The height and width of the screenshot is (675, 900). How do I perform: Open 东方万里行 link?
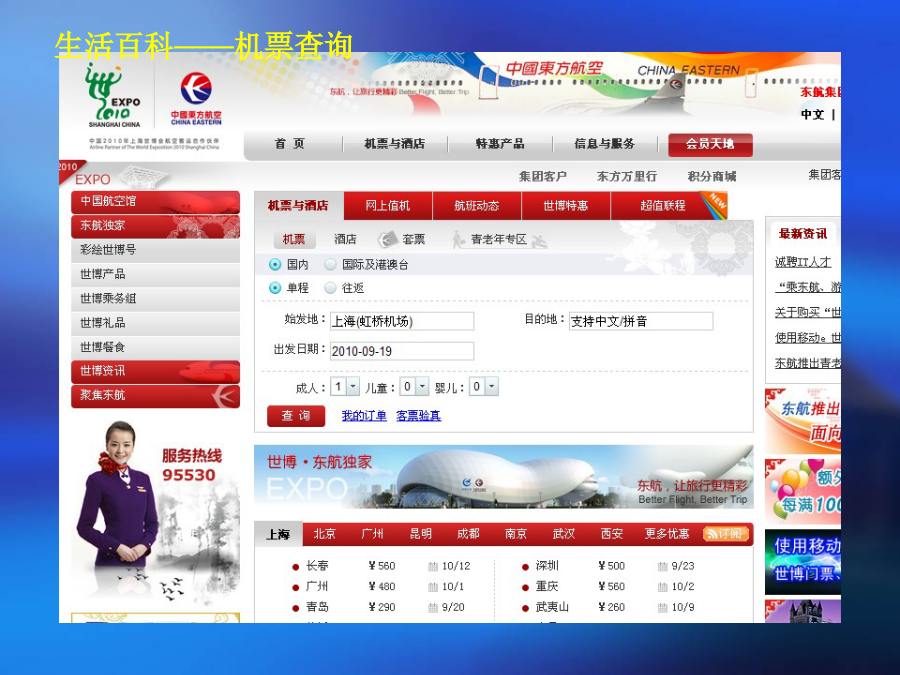(627, 177)
